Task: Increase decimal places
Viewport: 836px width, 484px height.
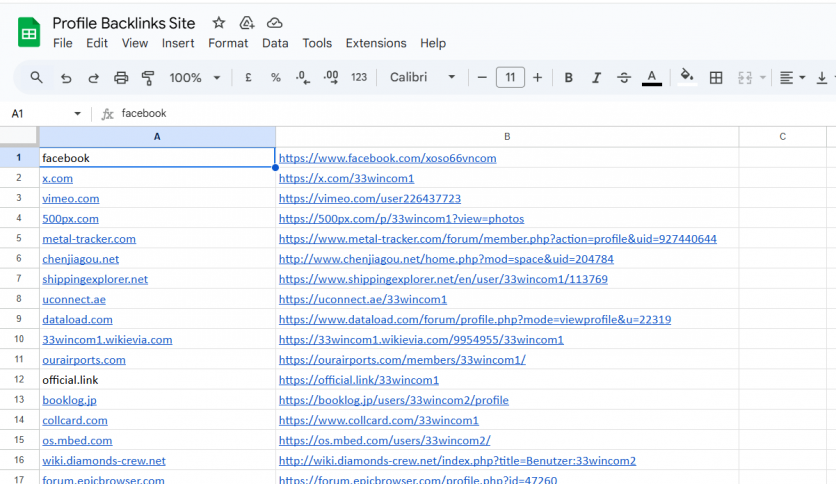Action: [x=331, y=78]
